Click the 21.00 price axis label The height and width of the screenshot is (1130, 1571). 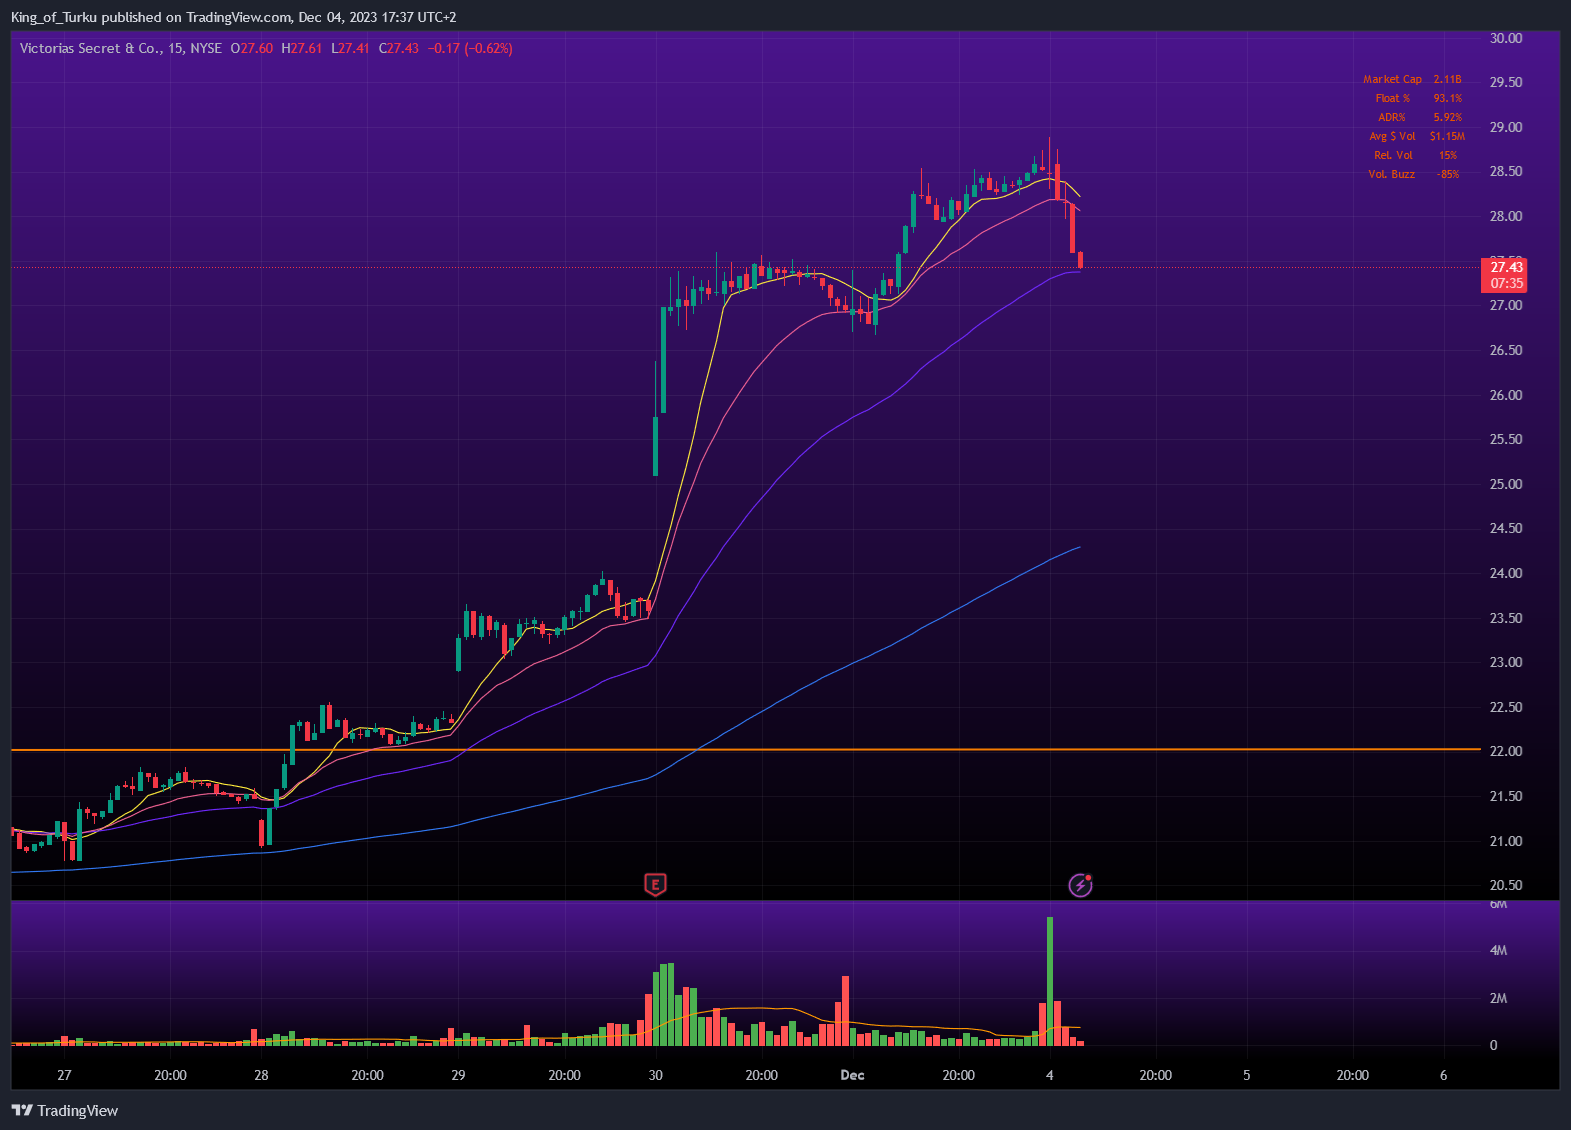pyautogui.click(x=1505, y=841)
